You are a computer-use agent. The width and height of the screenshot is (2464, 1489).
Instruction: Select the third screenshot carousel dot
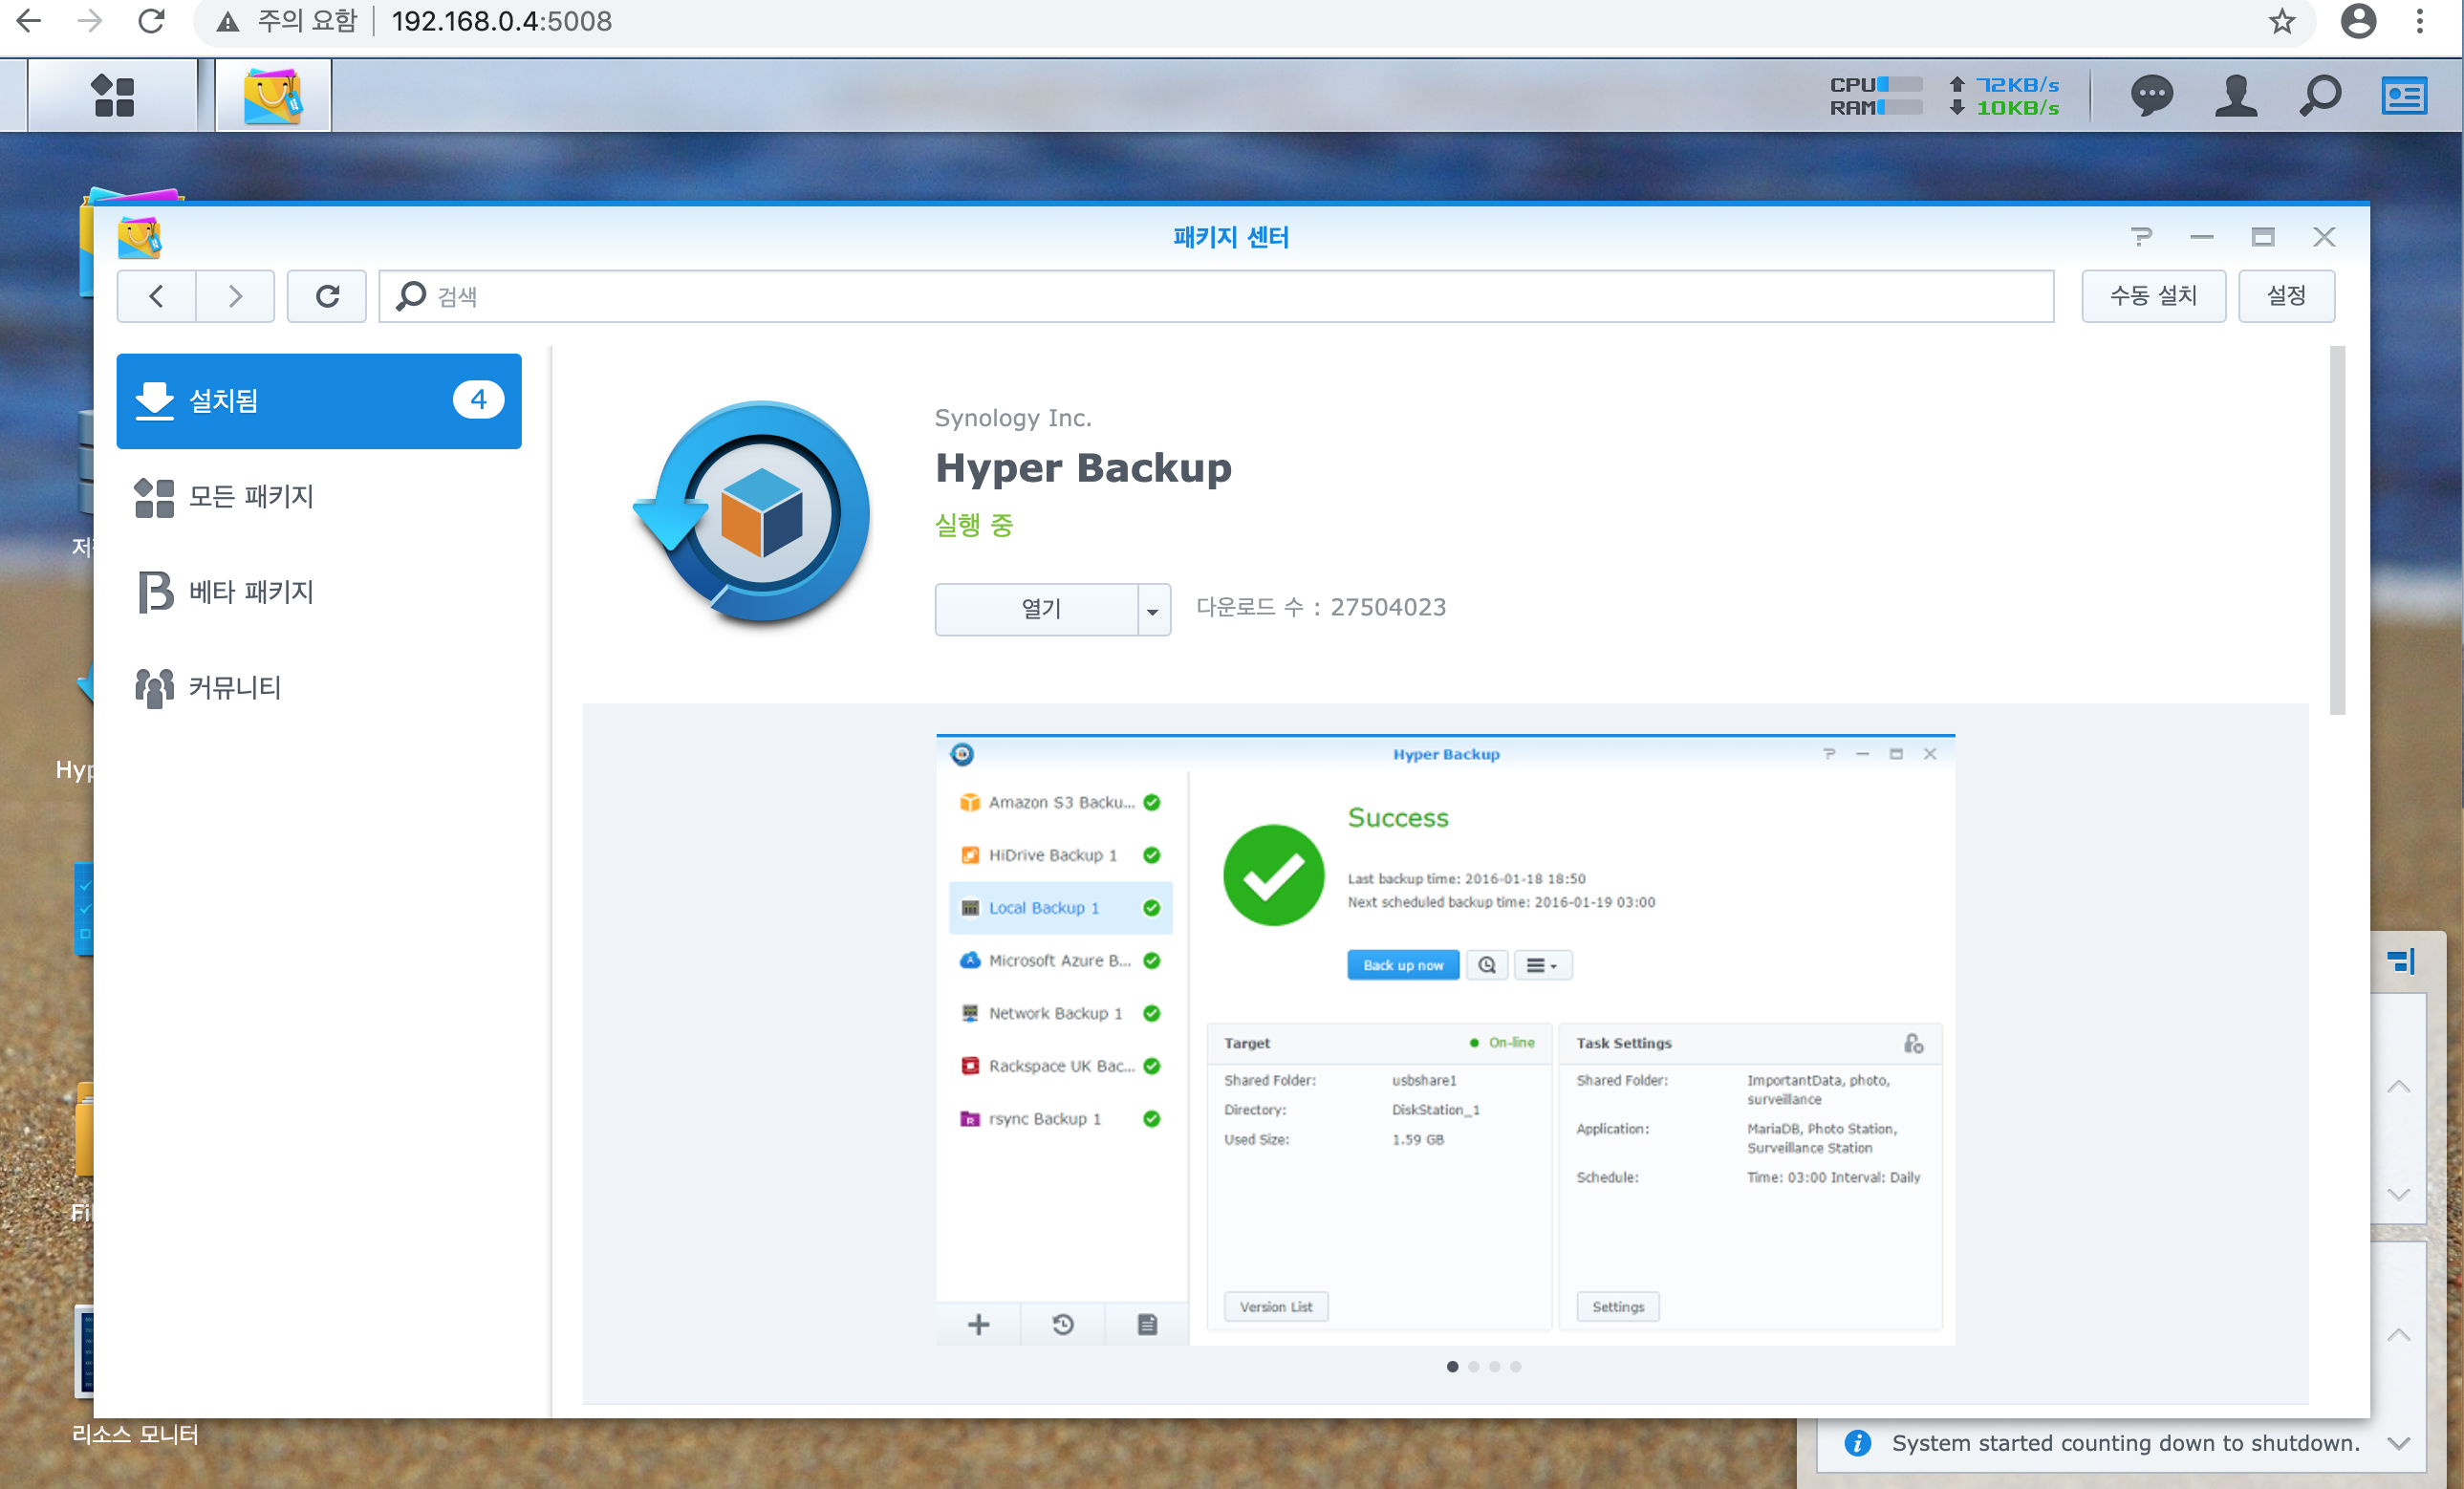[x=1494, y=1367]
